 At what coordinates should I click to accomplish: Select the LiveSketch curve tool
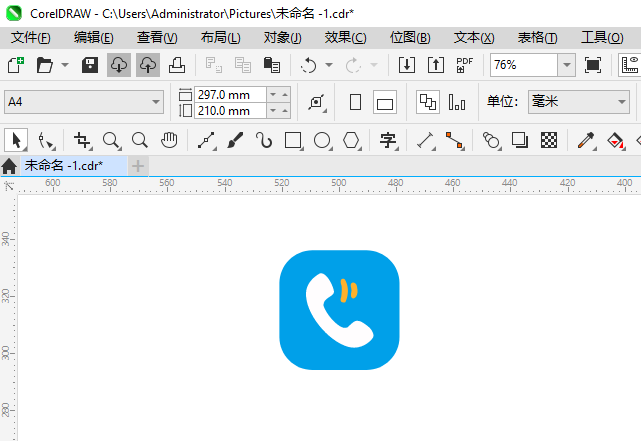(264, 140)
